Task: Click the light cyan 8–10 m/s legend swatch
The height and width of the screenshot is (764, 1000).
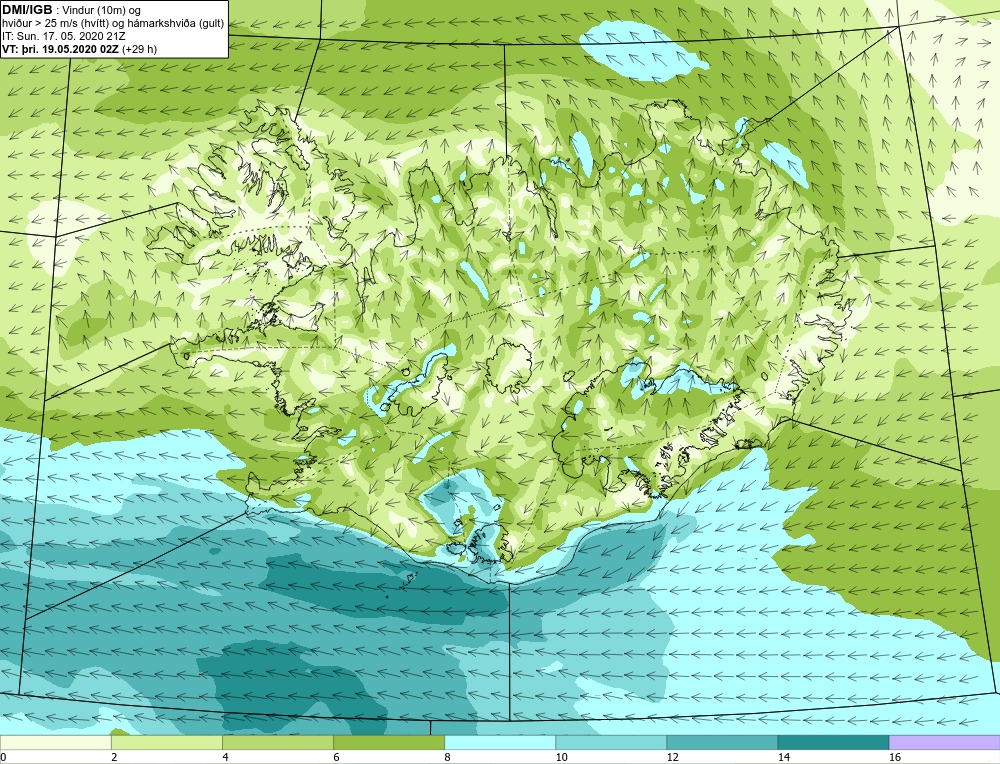Action: pos(500,742)
